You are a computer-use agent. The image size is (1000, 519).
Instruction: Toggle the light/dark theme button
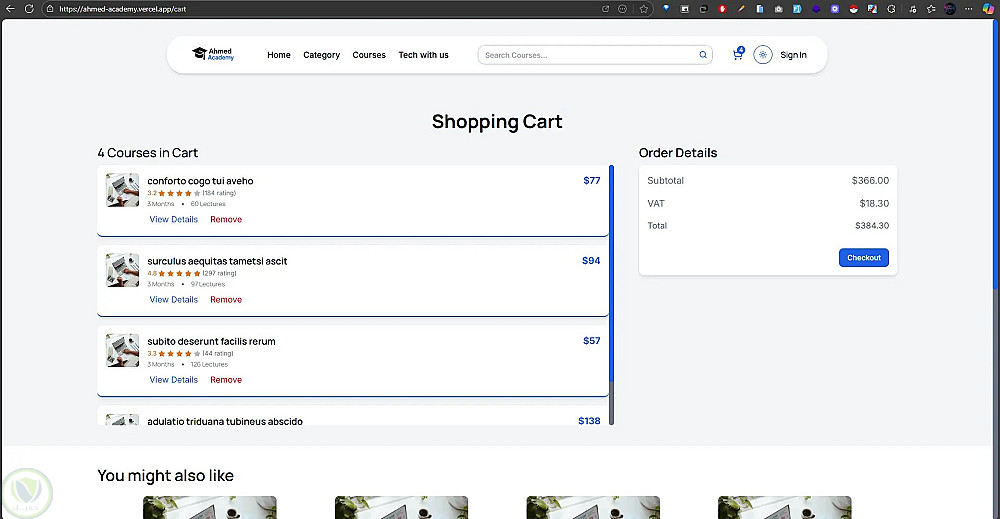(763, 55)
